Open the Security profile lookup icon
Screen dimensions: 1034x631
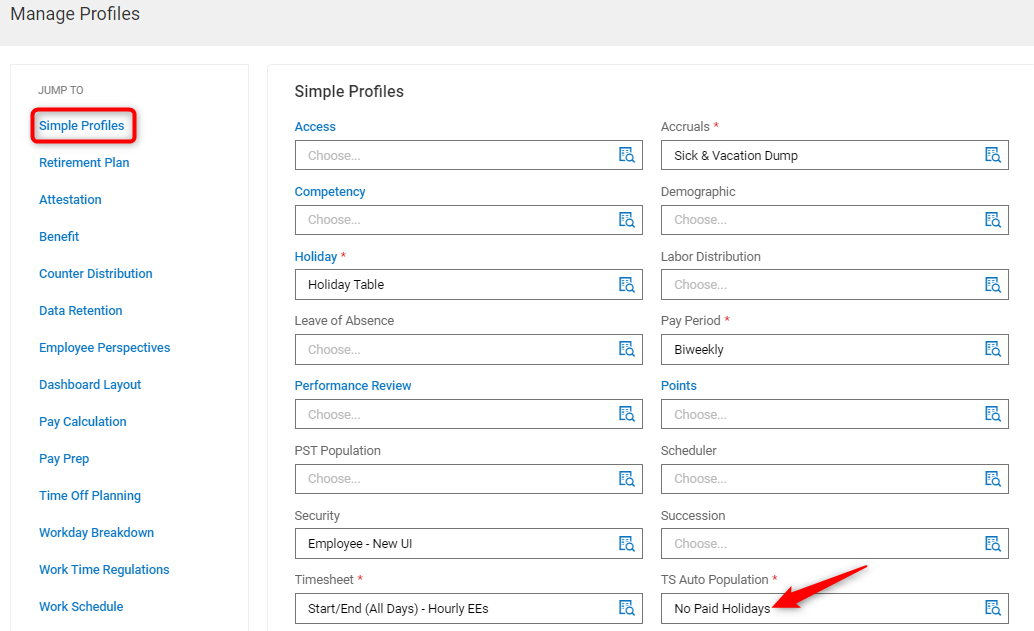click(626, 543)
